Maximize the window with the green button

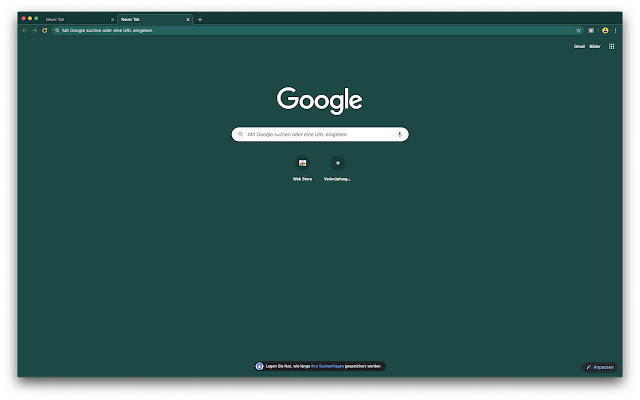[x=36, y=18]
